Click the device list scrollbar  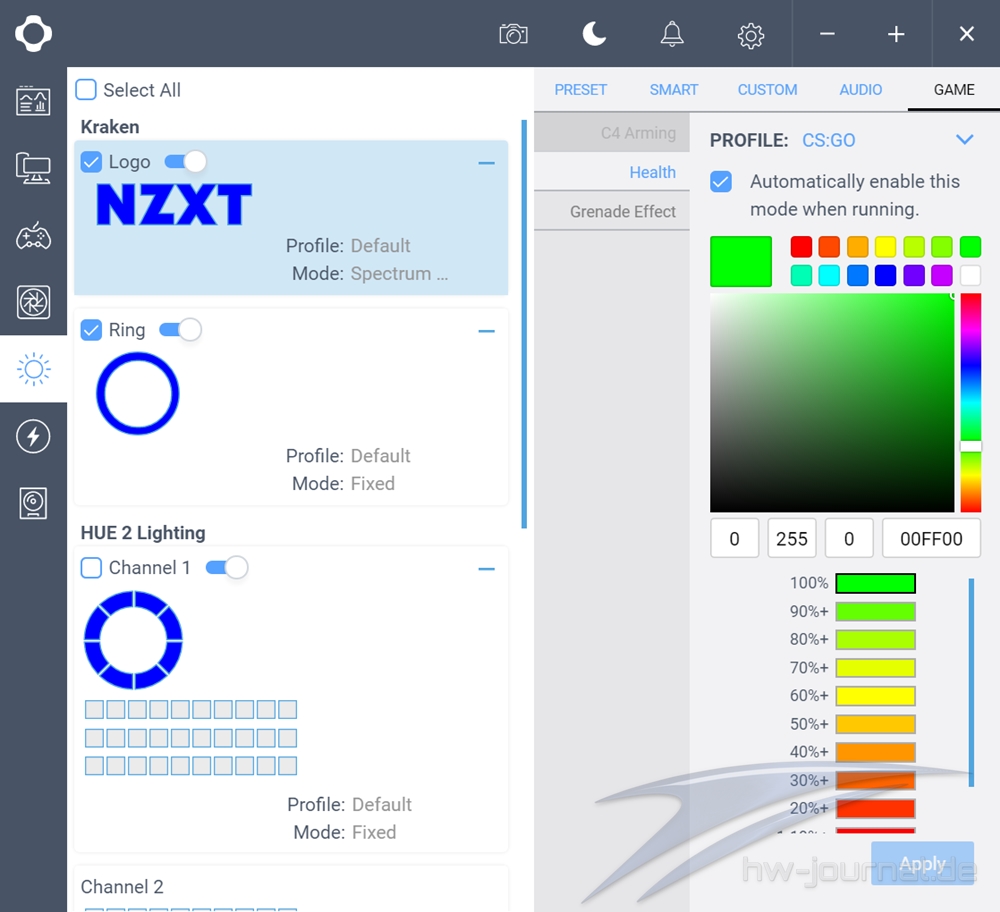pos(524,324)
